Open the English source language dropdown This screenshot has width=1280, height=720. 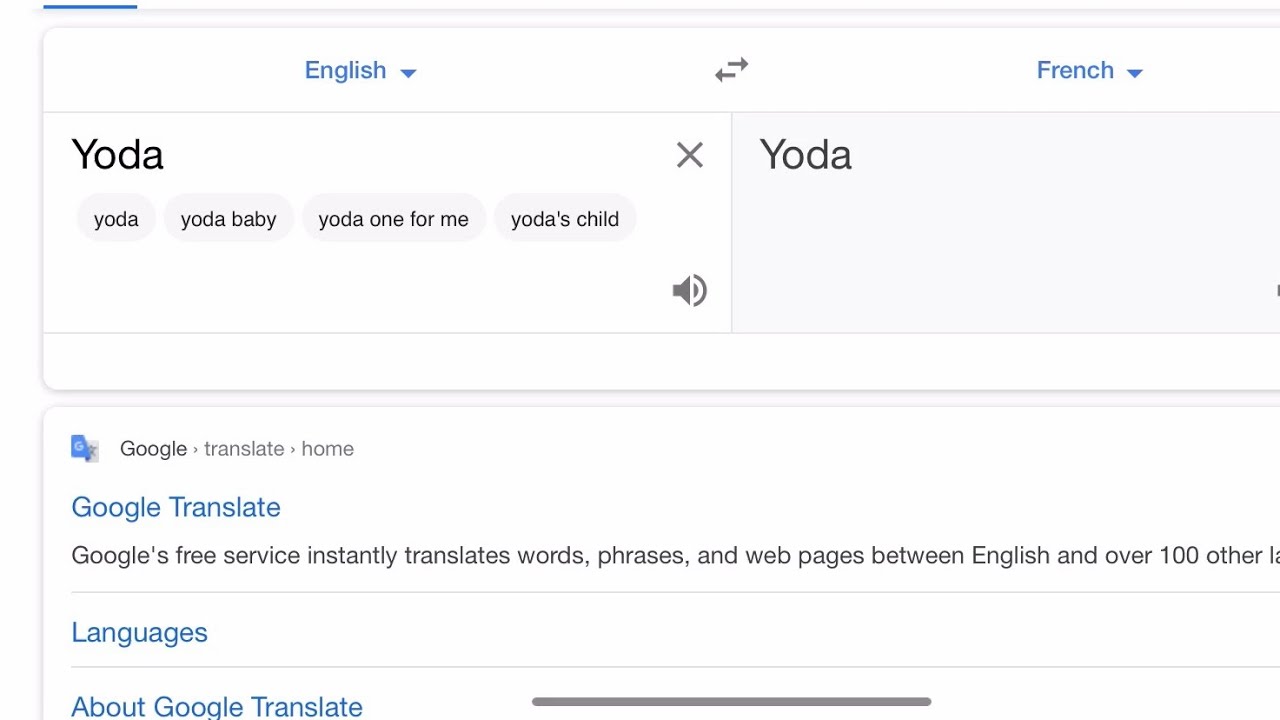point(346,70)
